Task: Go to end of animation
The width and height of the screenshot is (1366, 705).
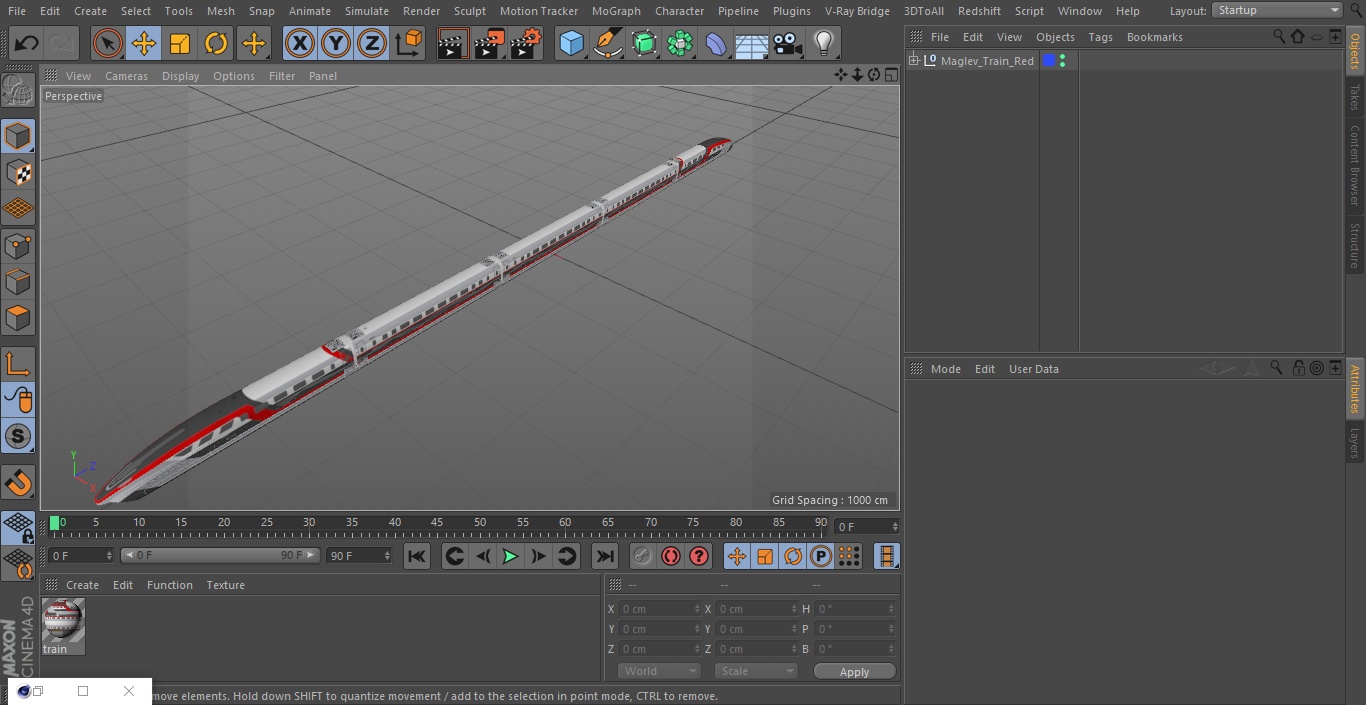Action: [605, 556]
